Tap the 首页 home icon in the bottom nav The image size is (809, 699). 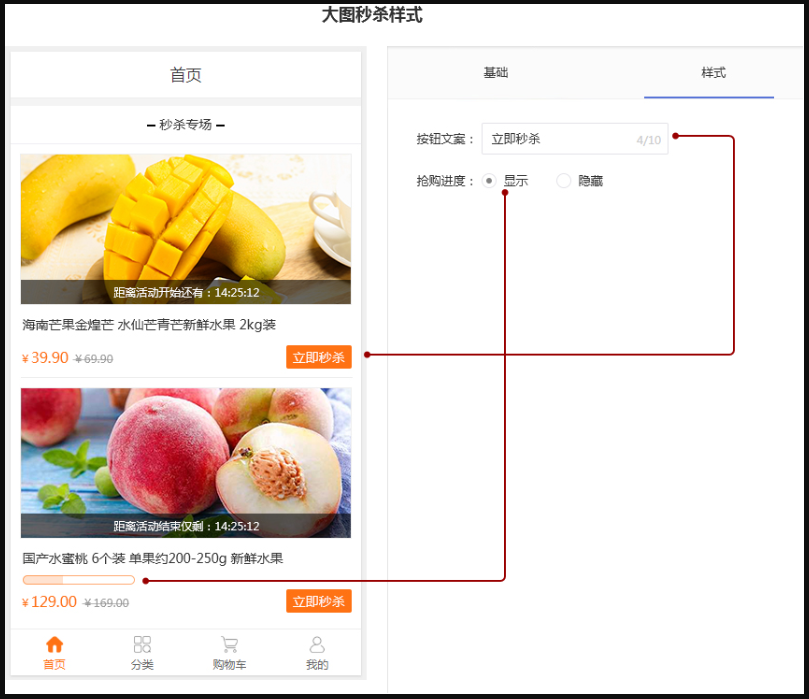point(54,645)
